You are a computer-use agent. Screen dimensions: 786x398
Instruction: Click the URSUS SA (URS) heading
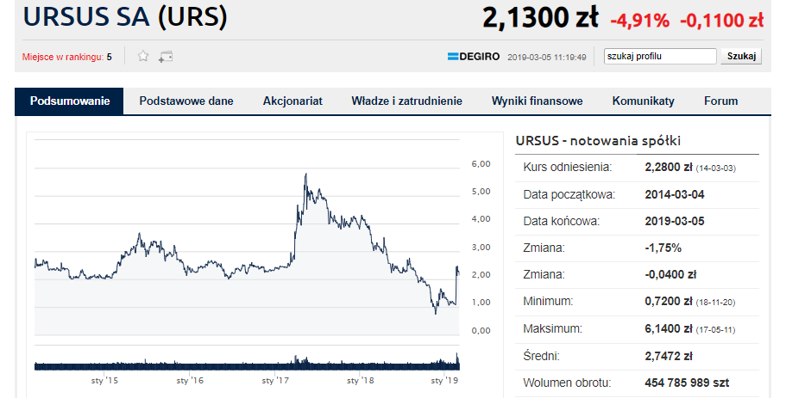pyautogui.click(x=125, y=17)
